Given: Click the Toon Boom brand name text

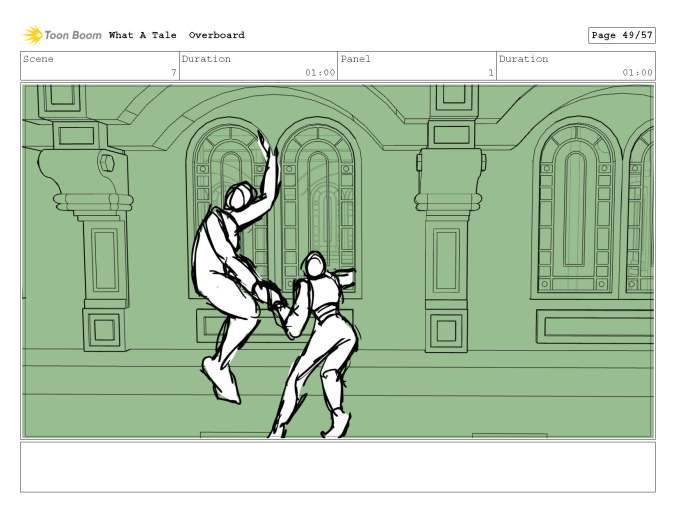Looking at the screenshot, I should click(x=73, y=35).
